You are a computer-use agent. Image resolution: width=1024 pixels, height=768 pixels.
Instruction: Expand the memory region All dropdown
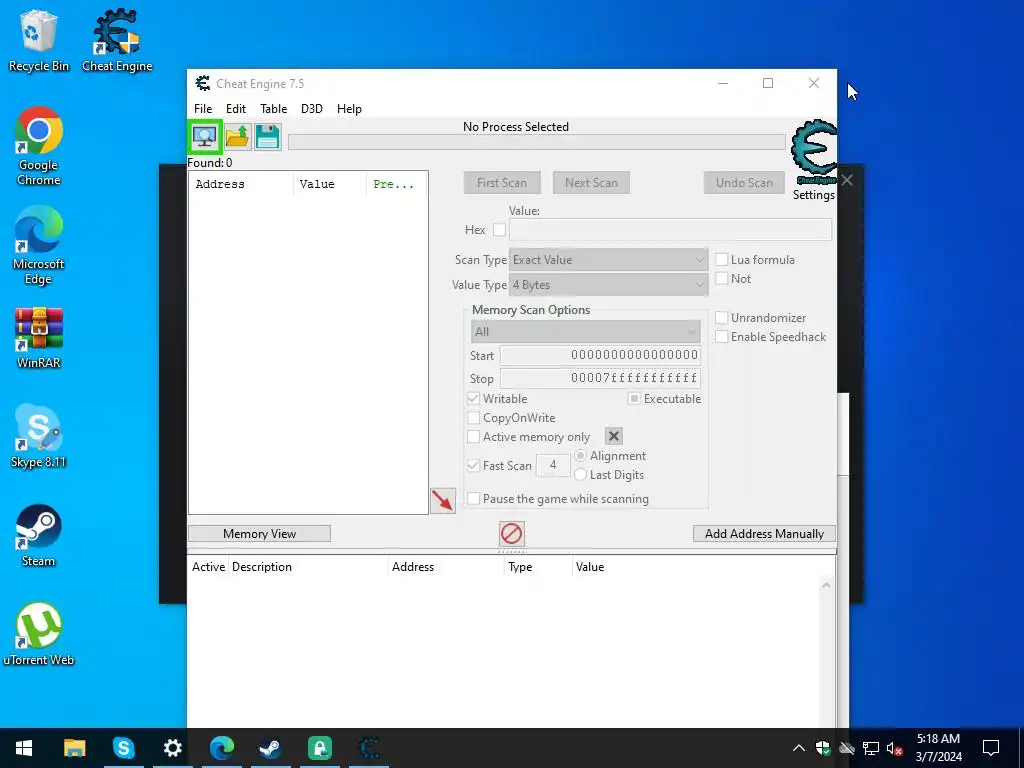[x=585, y=332]
